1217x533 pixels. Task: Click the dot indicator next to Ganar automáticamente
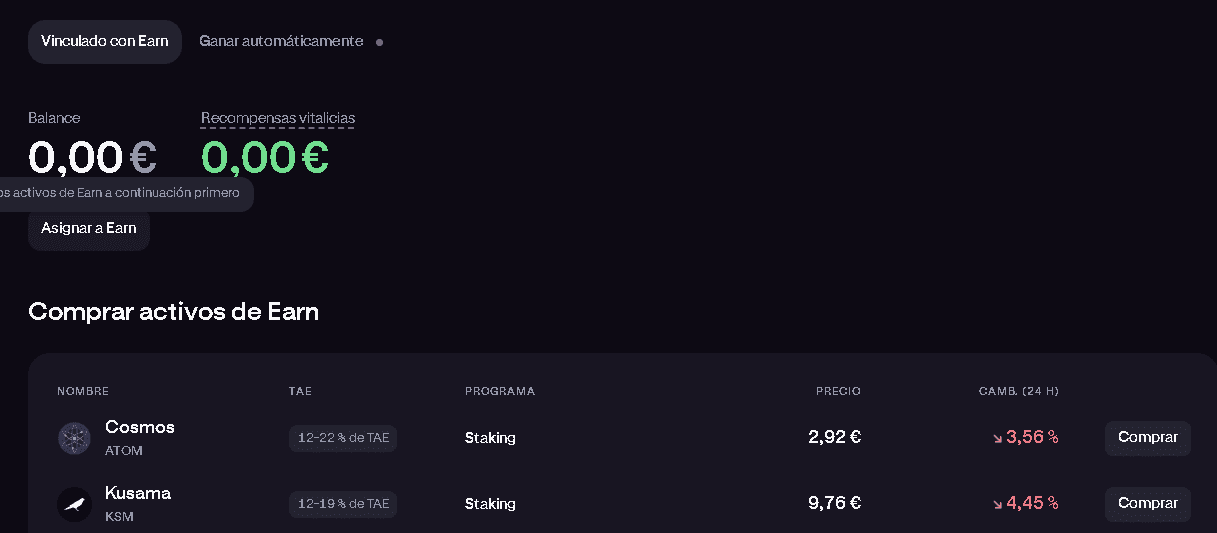point(379,42)
